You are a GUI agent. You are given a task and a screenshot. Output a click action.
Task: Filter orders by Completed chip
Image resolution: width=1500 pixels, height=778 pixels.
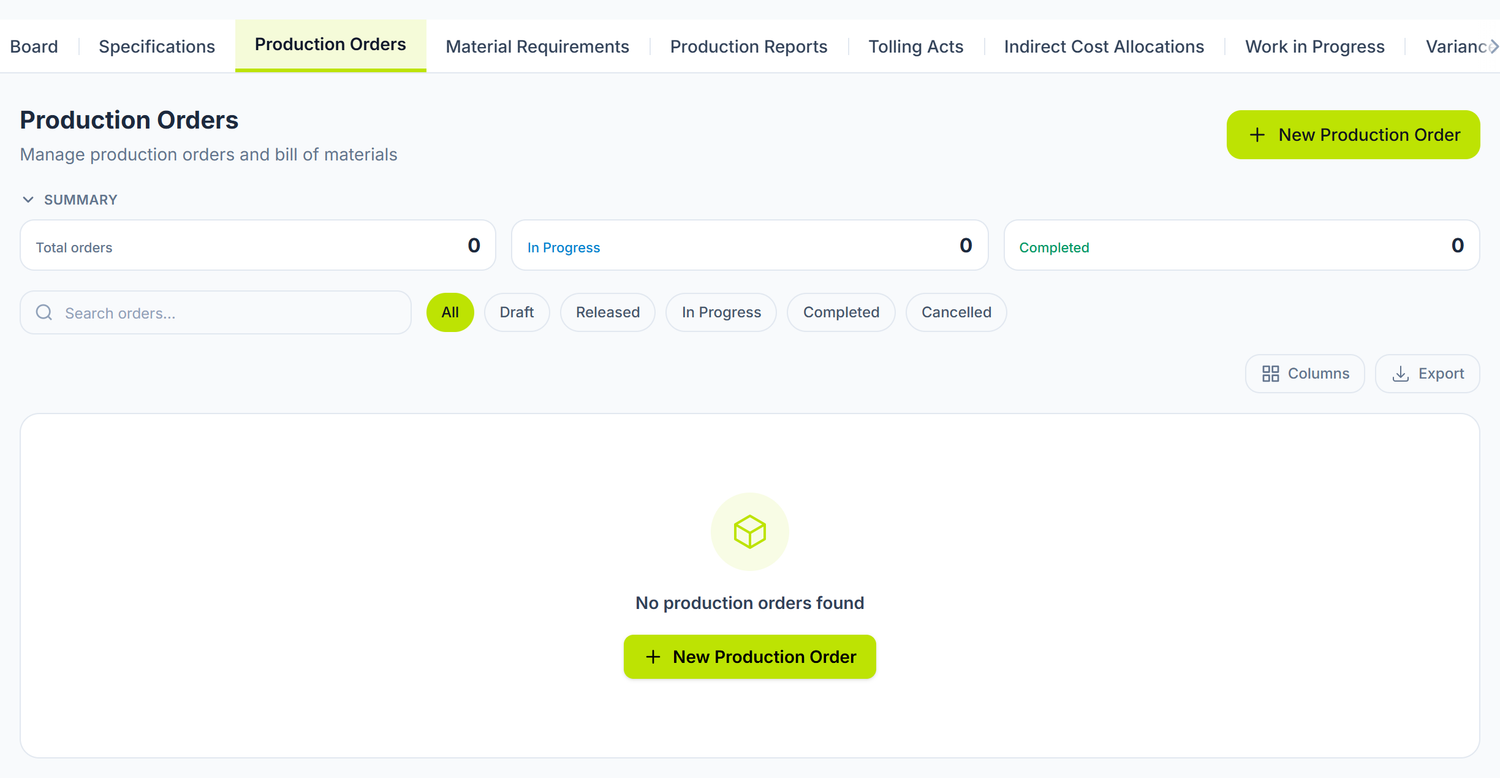(x=841, y=313)
